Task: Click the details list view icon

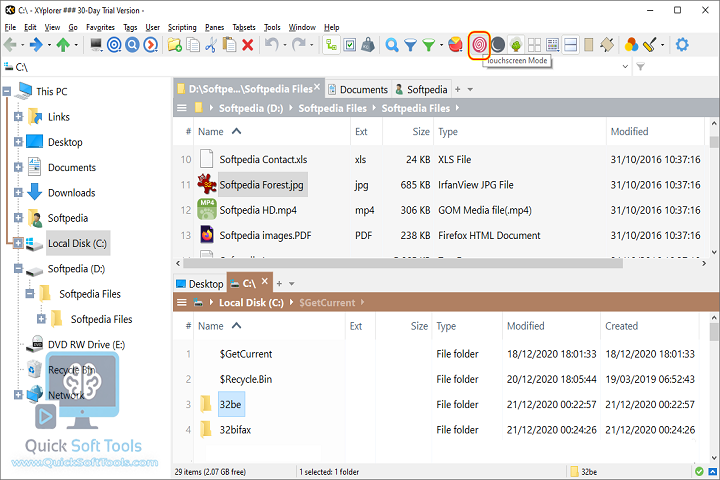Action: (552, 45)
